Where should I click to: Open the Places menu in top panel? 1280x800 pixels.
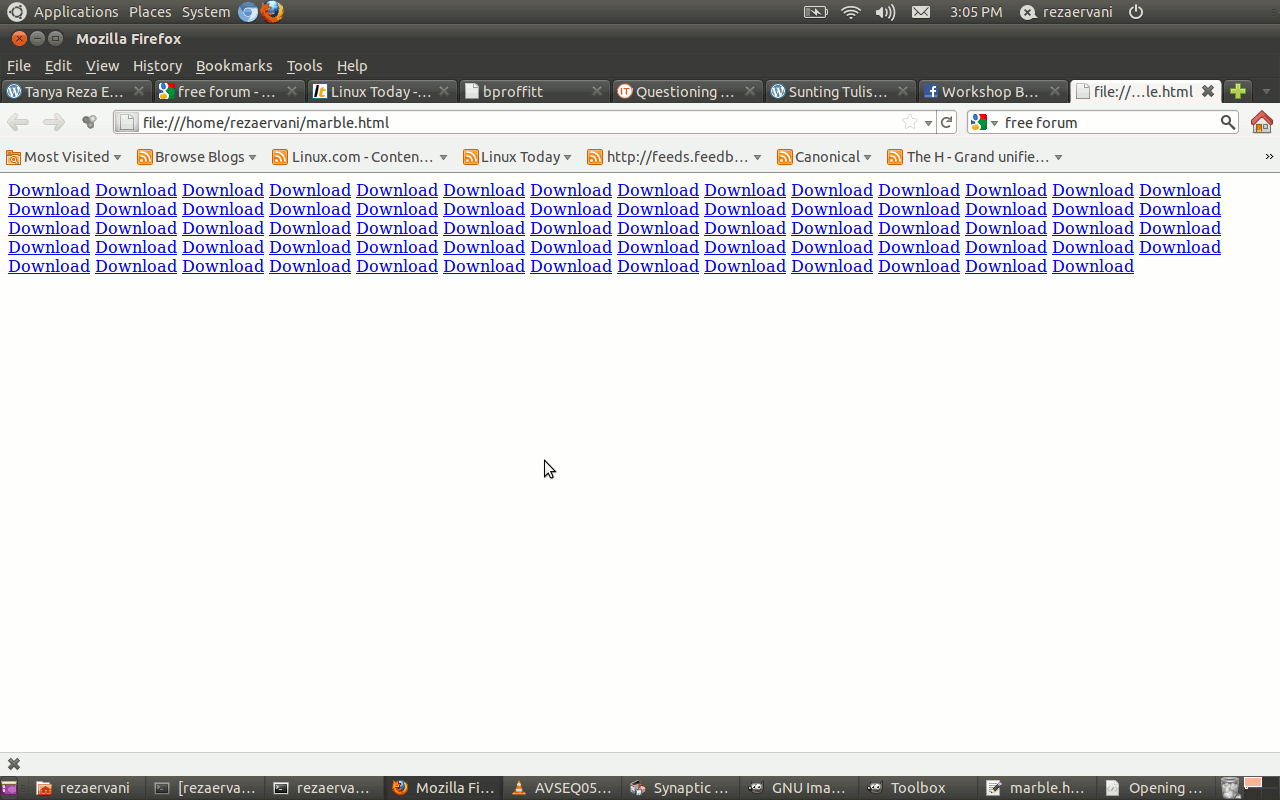[150, 12]
